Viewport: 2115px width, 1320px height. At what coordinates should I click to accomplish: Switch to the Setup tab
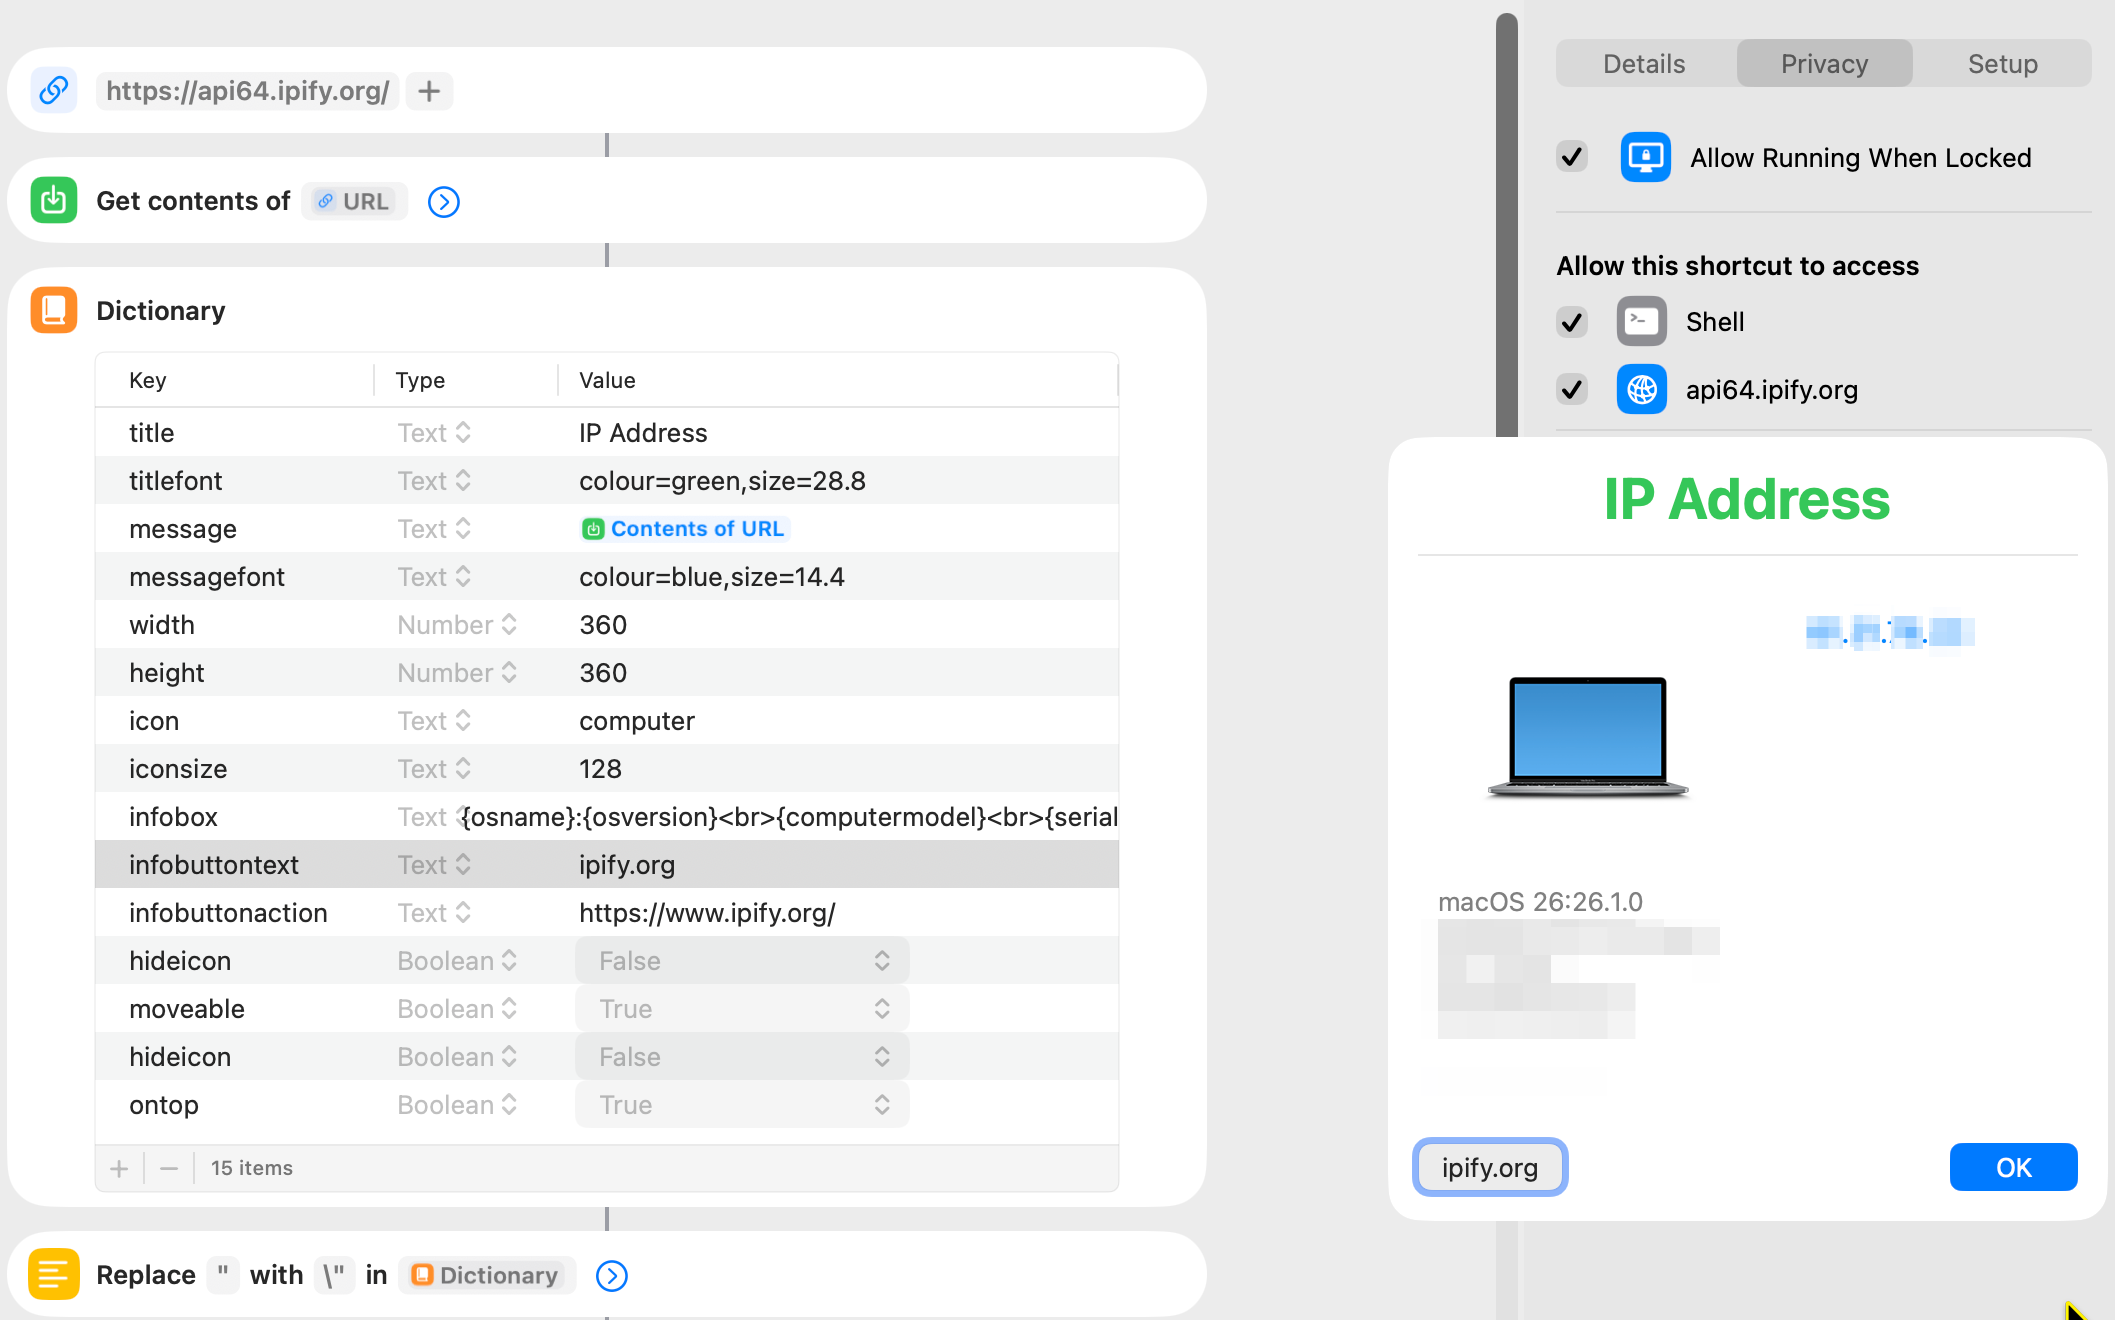pos(2002,64)
